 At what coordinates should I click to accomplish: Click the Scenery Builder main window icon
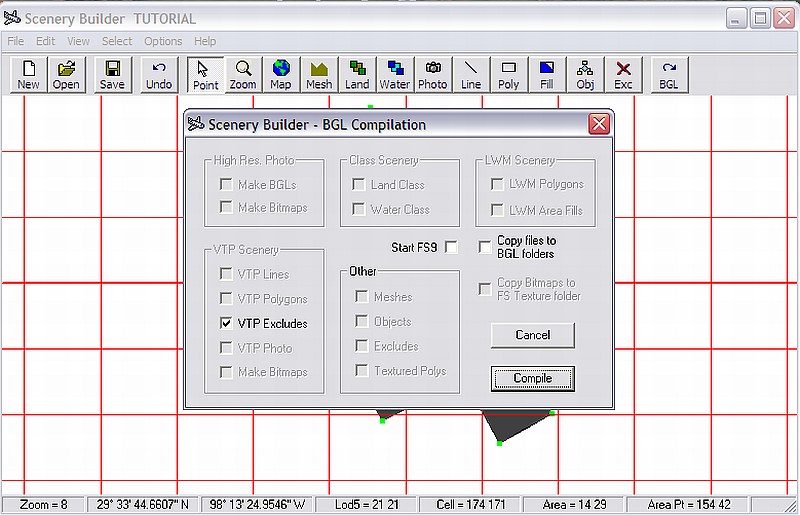coord(12,18)
